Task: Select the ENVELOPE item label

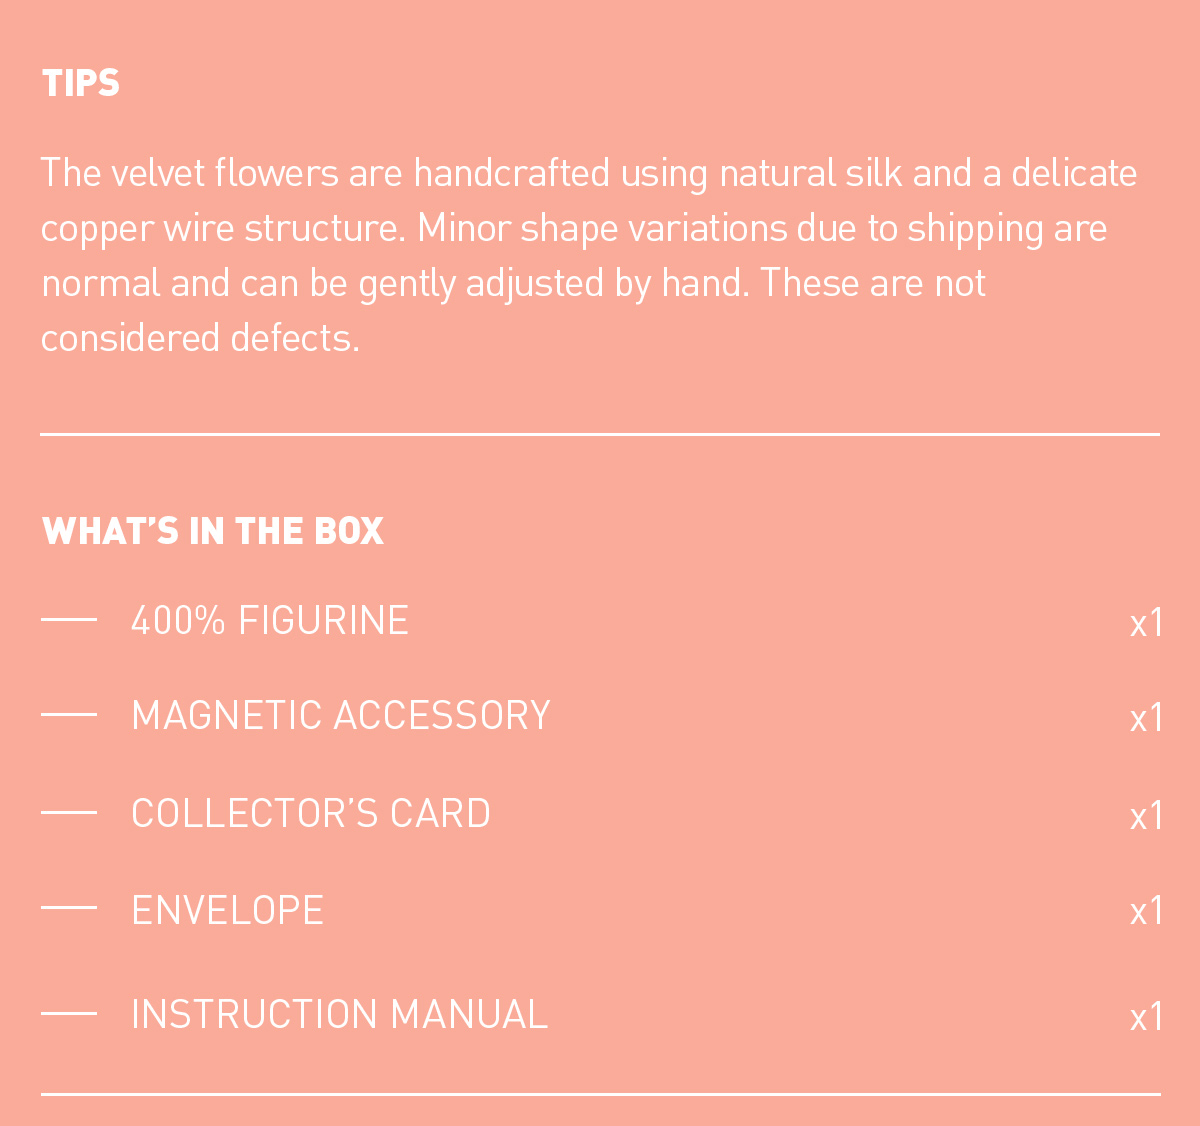Action: point(228,911)
